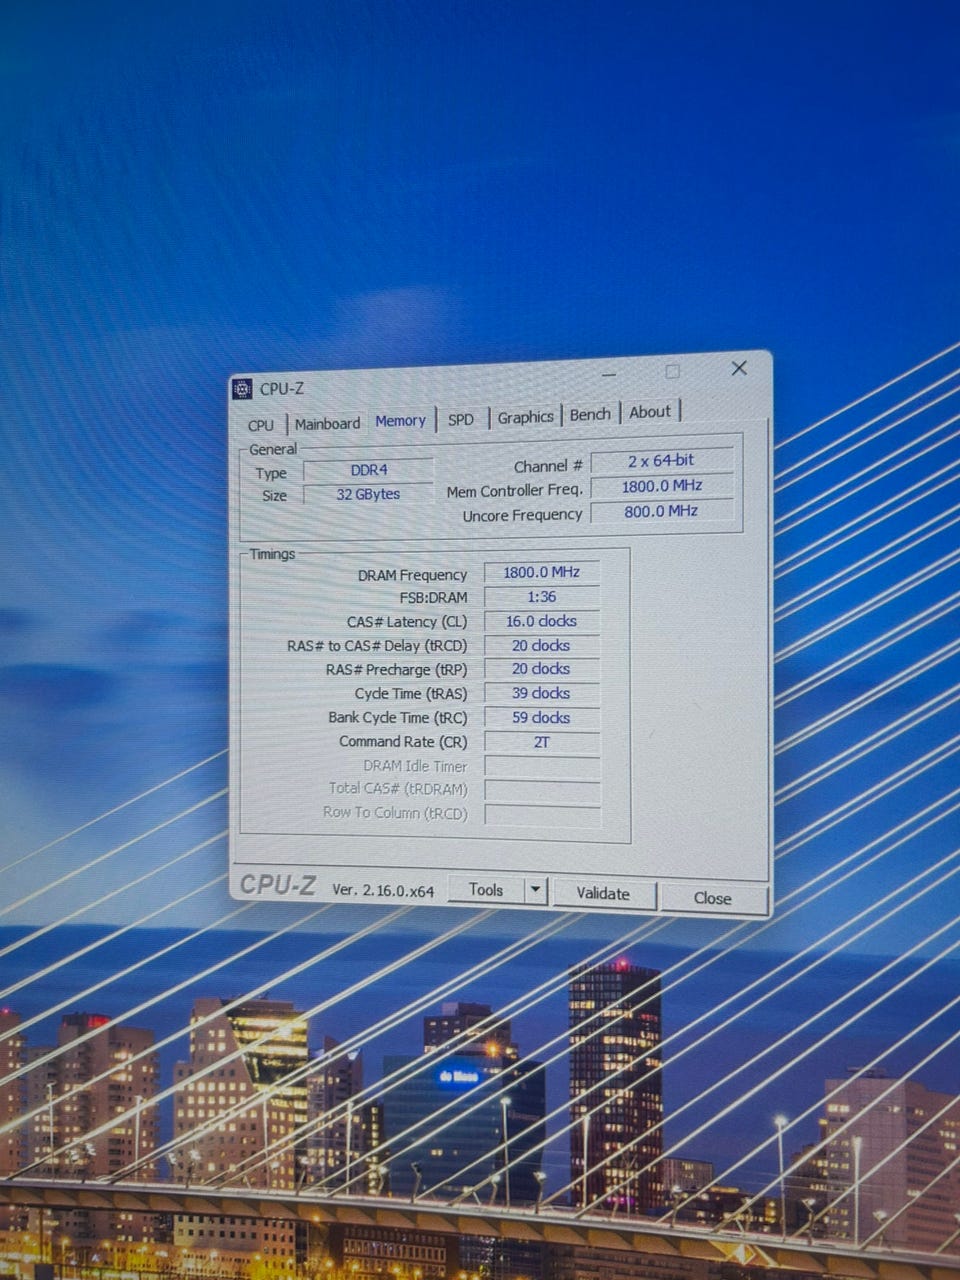
Task: Click the CAS# Latency (CL) label
Action: point(407,622)
